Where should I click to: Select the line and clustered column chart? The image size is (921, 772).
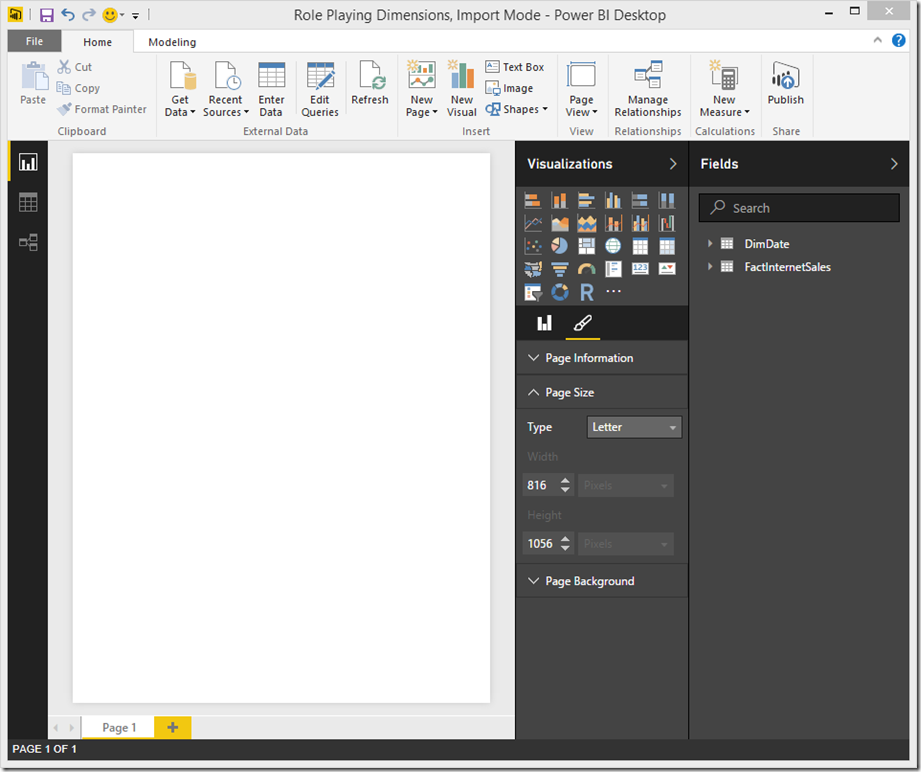(640, 223)
